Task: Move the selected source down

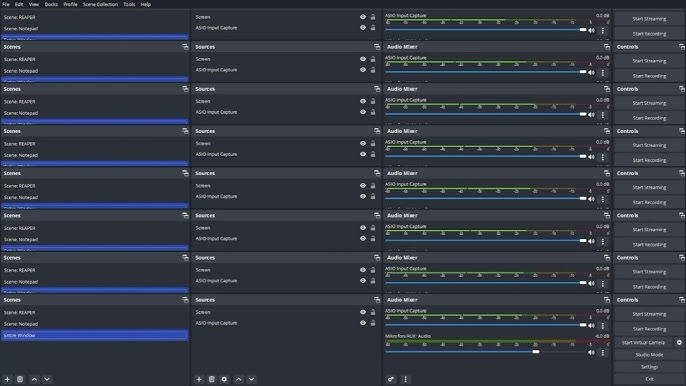Action: pyautogui.click(x=251, y=379)
